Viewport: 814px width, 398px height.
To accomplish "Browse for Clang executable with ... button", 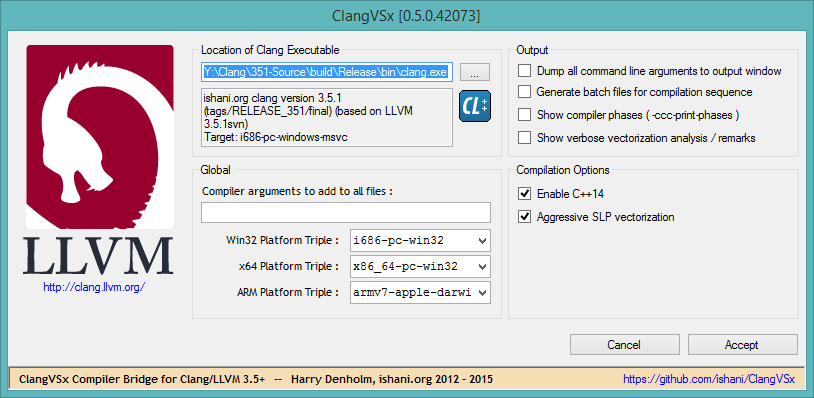I will pyautogui.click(x=474, y=72).
